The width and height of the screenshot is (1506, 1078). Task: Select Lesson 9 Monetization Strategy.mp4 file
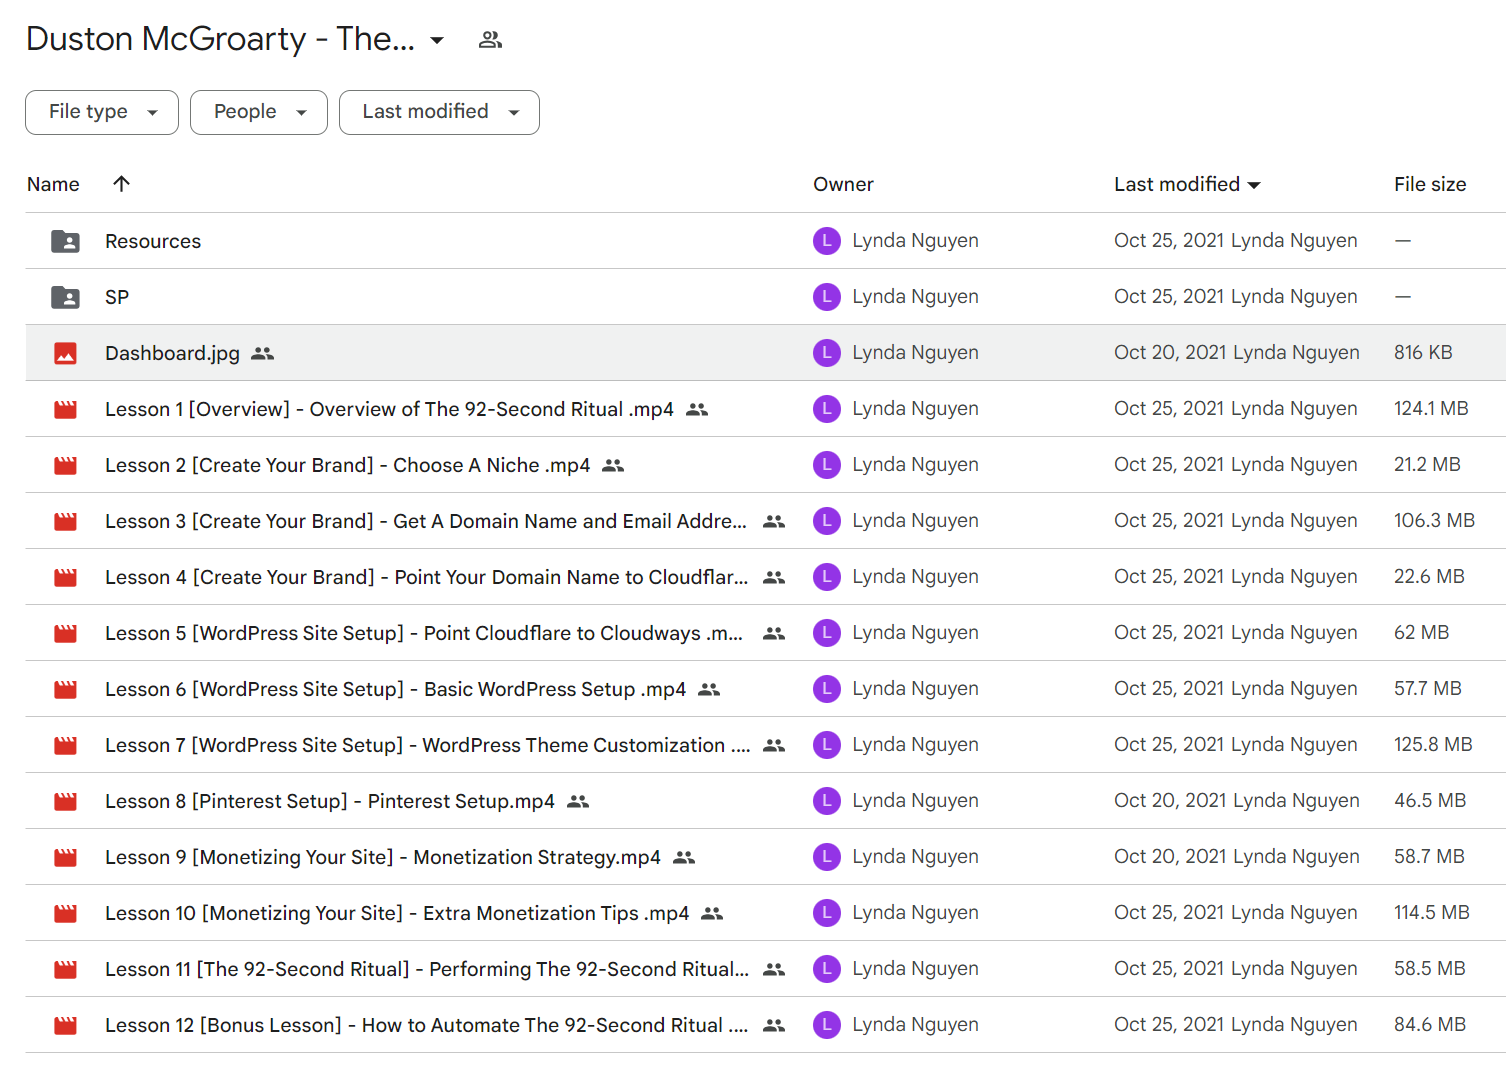click(x=383, y=857)
